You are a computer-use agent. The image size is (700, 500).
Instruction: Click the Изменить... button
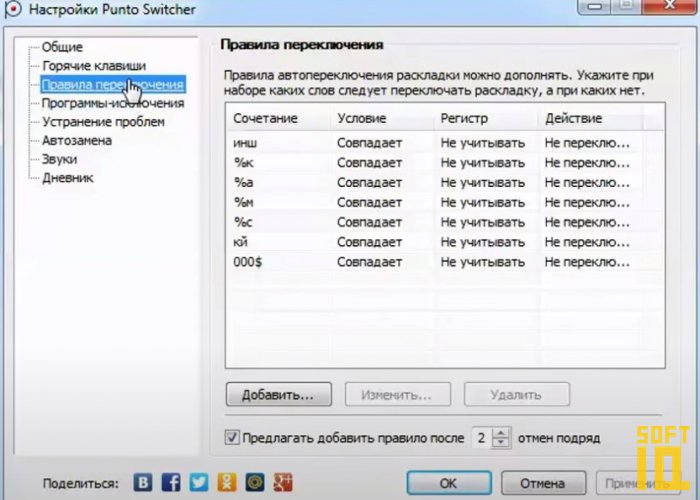pos(397,394)
